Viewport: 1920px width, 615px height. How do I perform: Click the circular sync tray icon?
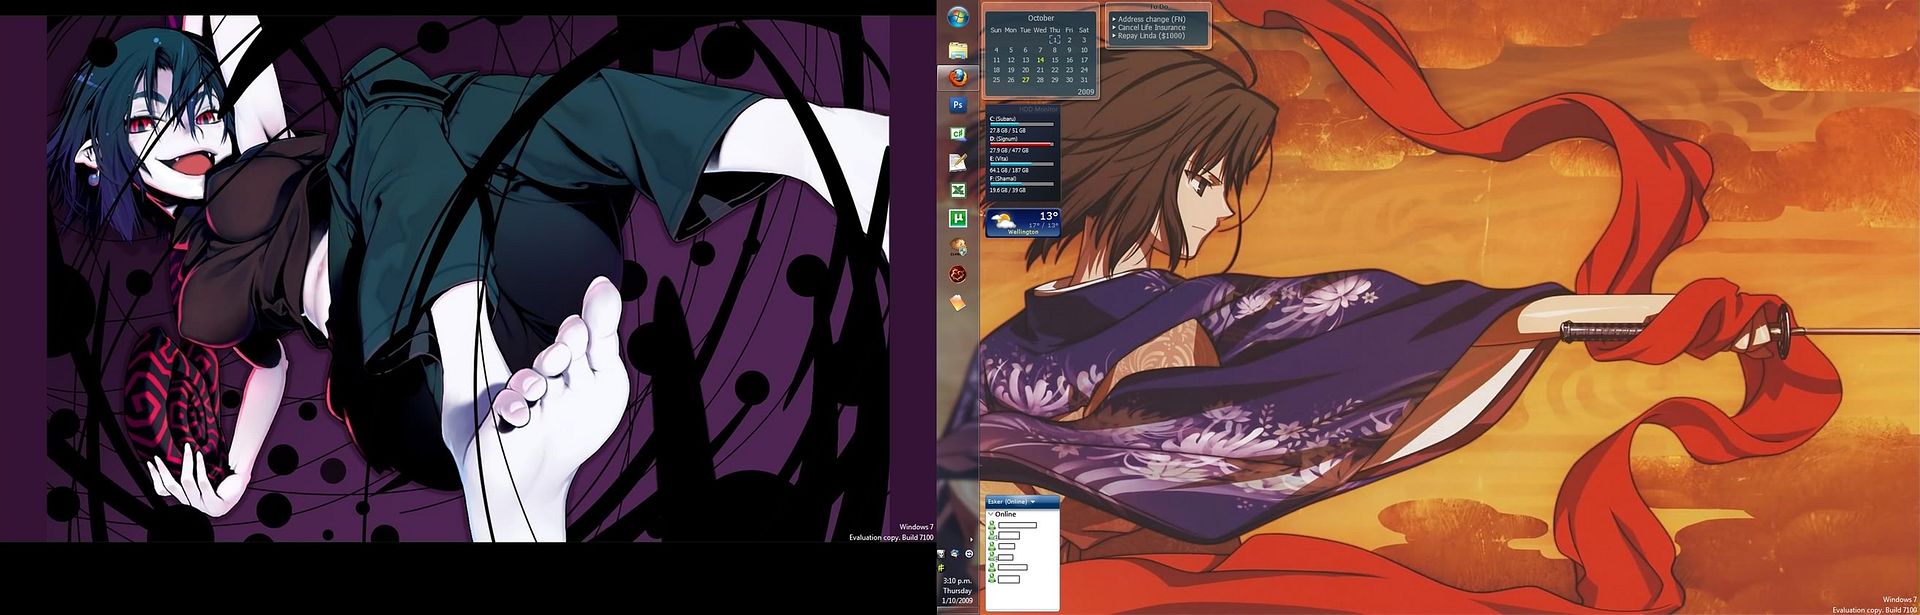[969, 554]
